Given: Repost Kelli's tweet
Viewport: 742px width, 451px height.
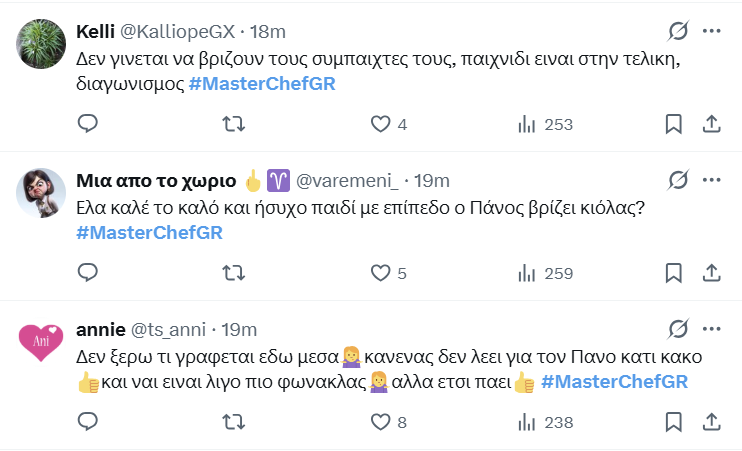Looking at the screenshot, I should click(x=233, y=124).
